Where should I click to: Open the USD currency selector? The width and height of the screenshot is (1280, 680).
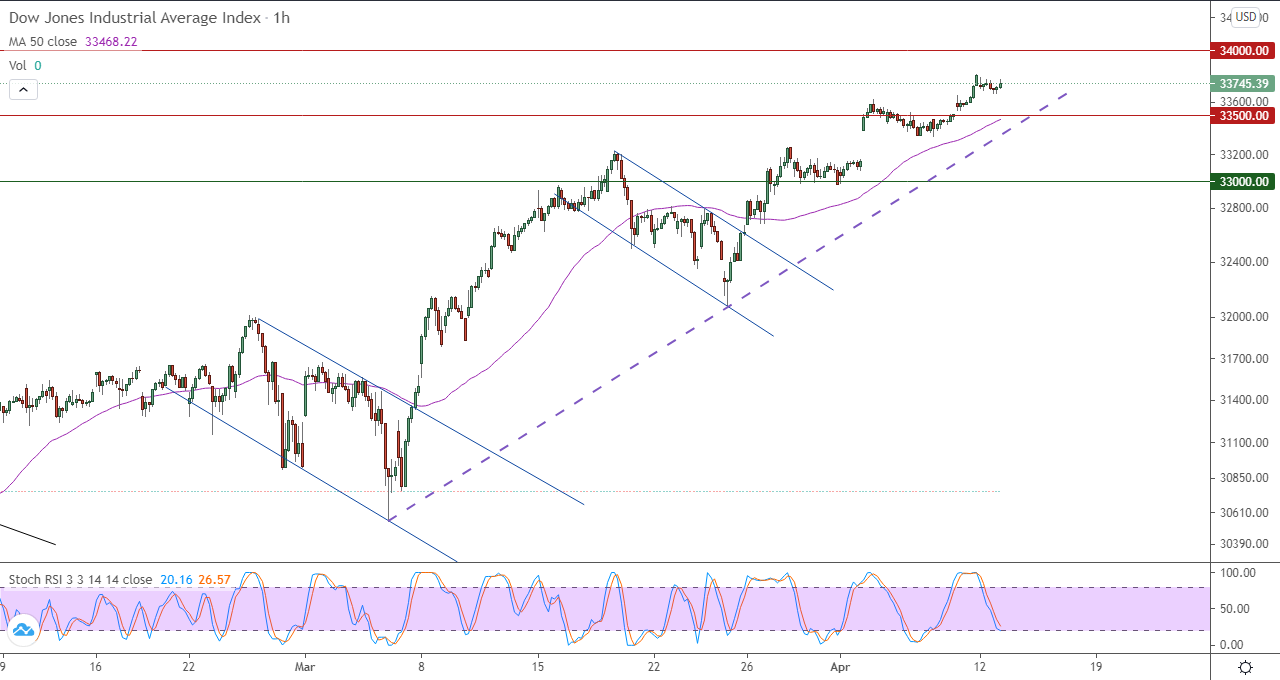tap(1246, 17)
